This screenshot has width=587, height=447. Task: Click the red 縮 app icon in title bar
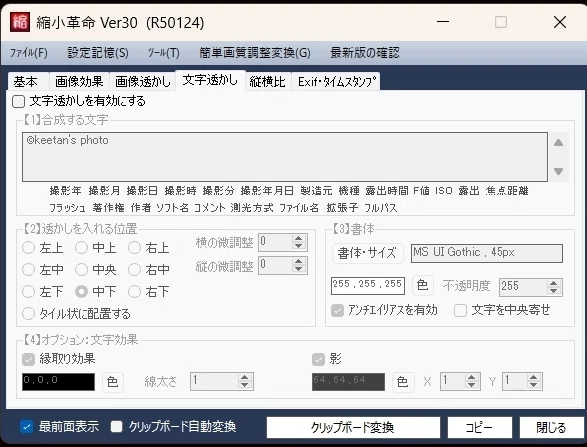click(20, 22)
